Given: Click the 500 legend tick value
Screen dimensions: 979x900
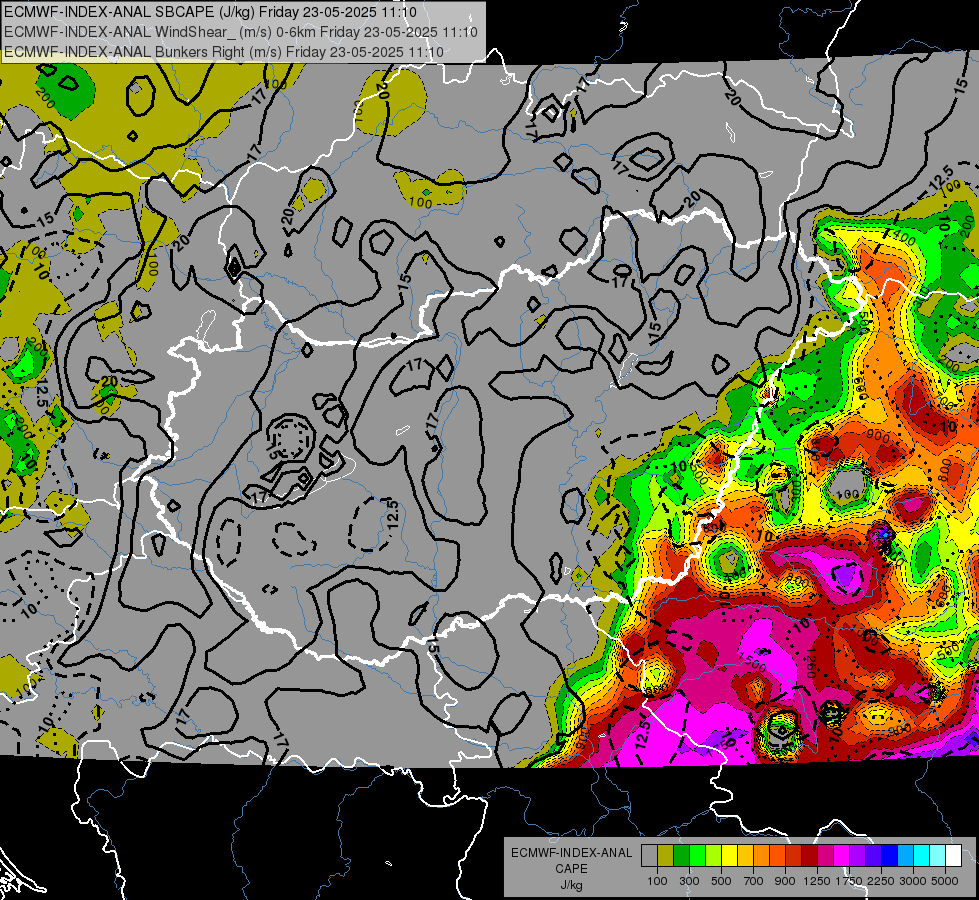Looking at the screenshot, I should tap(721, 881).
